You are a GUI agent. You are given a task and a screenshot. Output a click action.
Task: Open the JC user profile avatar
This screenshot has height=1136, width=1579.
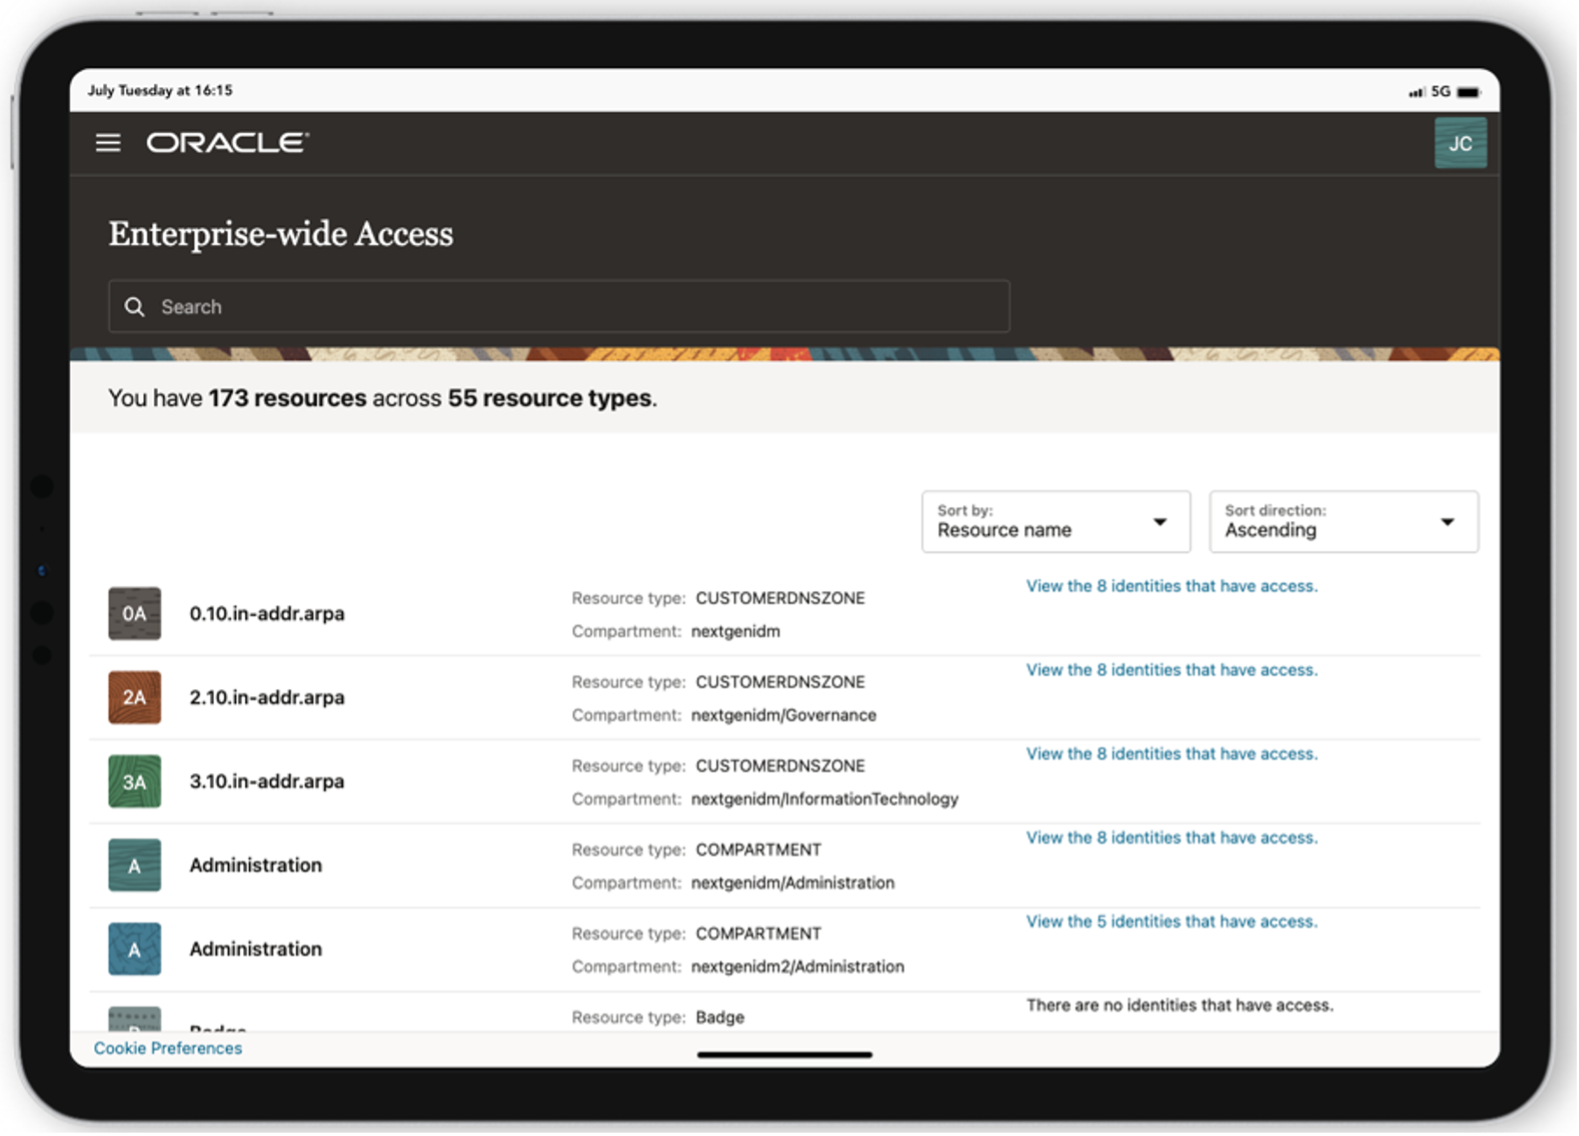pos(1460,143)
